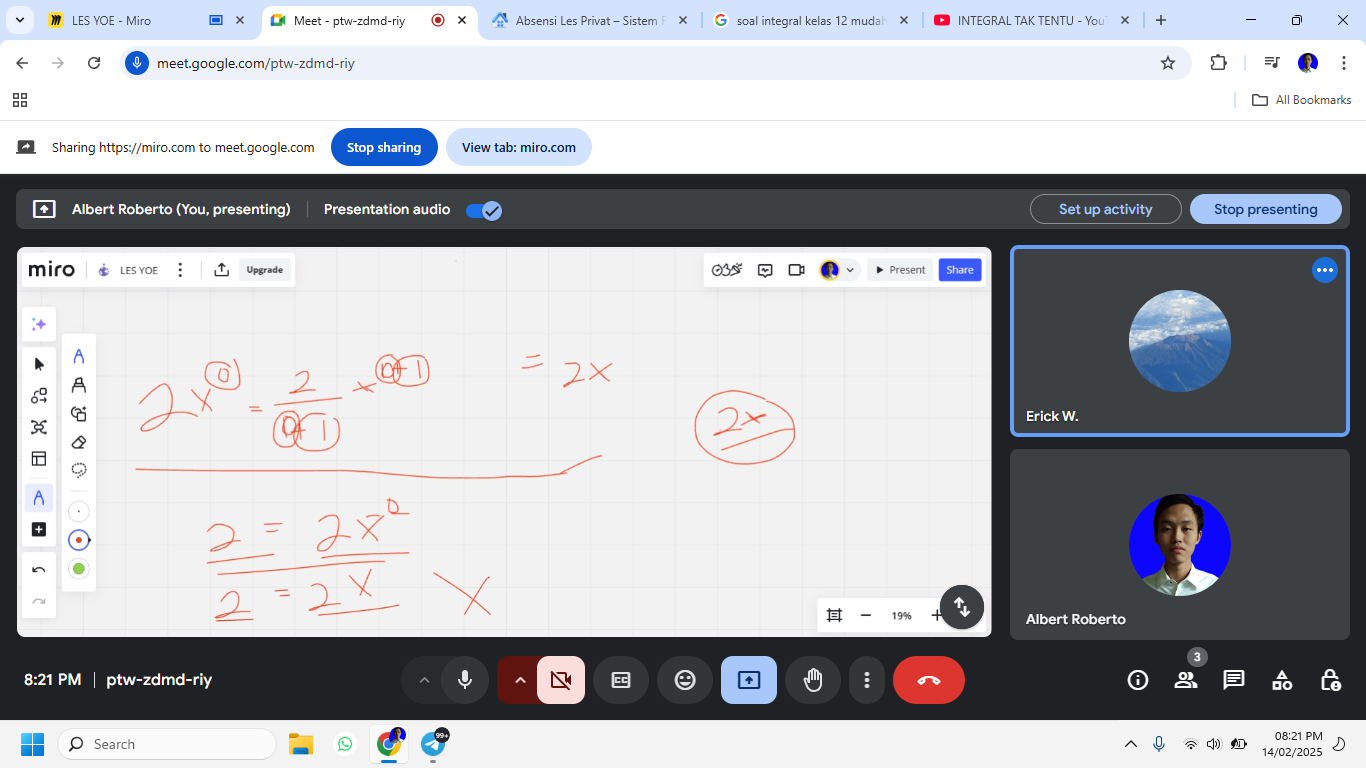Open mind map tool in Miro toolbar
This screenshot has height=768, width=1366.
[x=39, y=427]
